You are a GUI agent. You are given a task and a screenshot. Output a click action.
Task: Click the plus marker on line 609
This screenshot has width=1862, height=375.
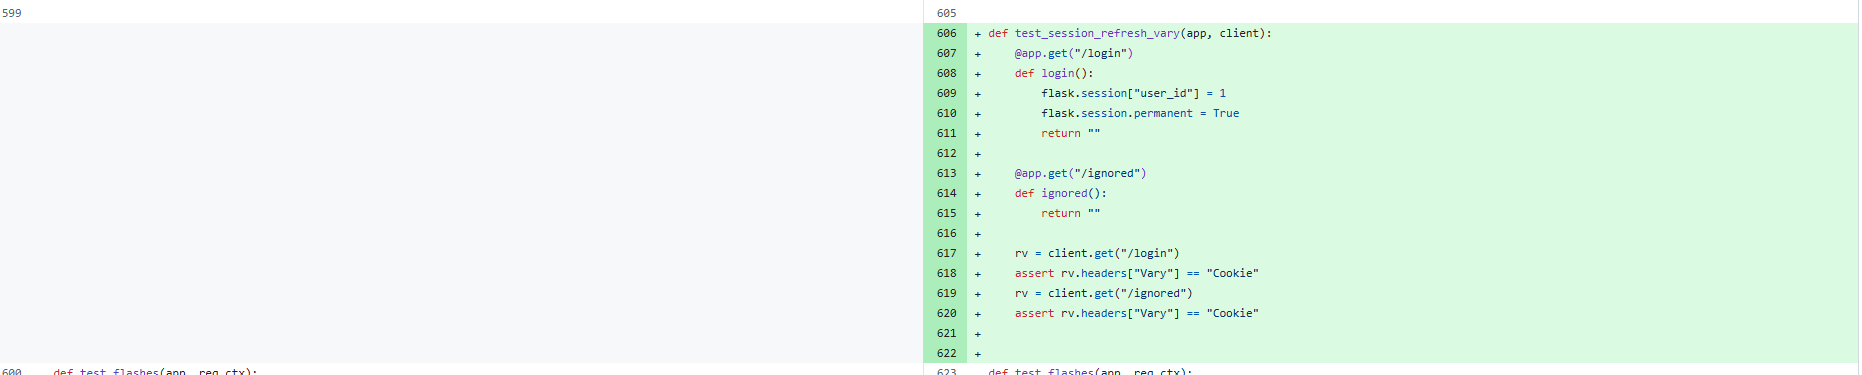click(x=978, y=94)
